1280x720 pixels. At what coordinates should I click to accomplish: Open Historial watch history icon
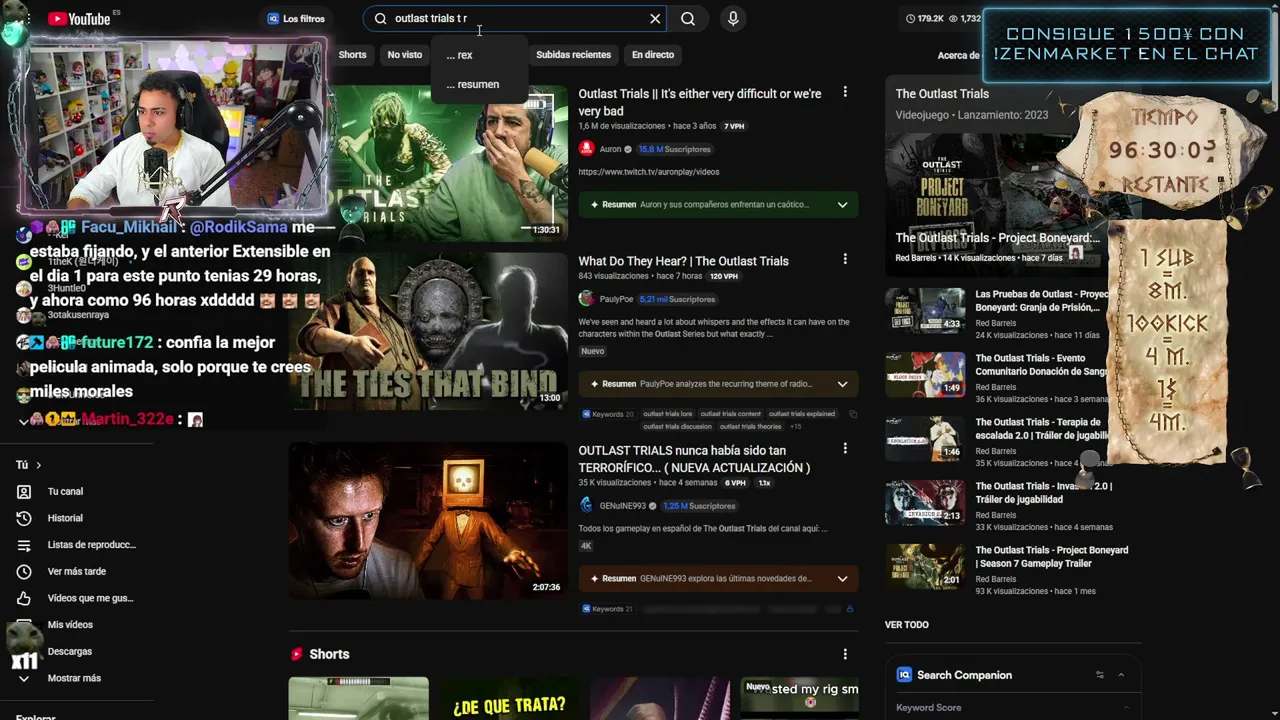click(x=24, y=518)
